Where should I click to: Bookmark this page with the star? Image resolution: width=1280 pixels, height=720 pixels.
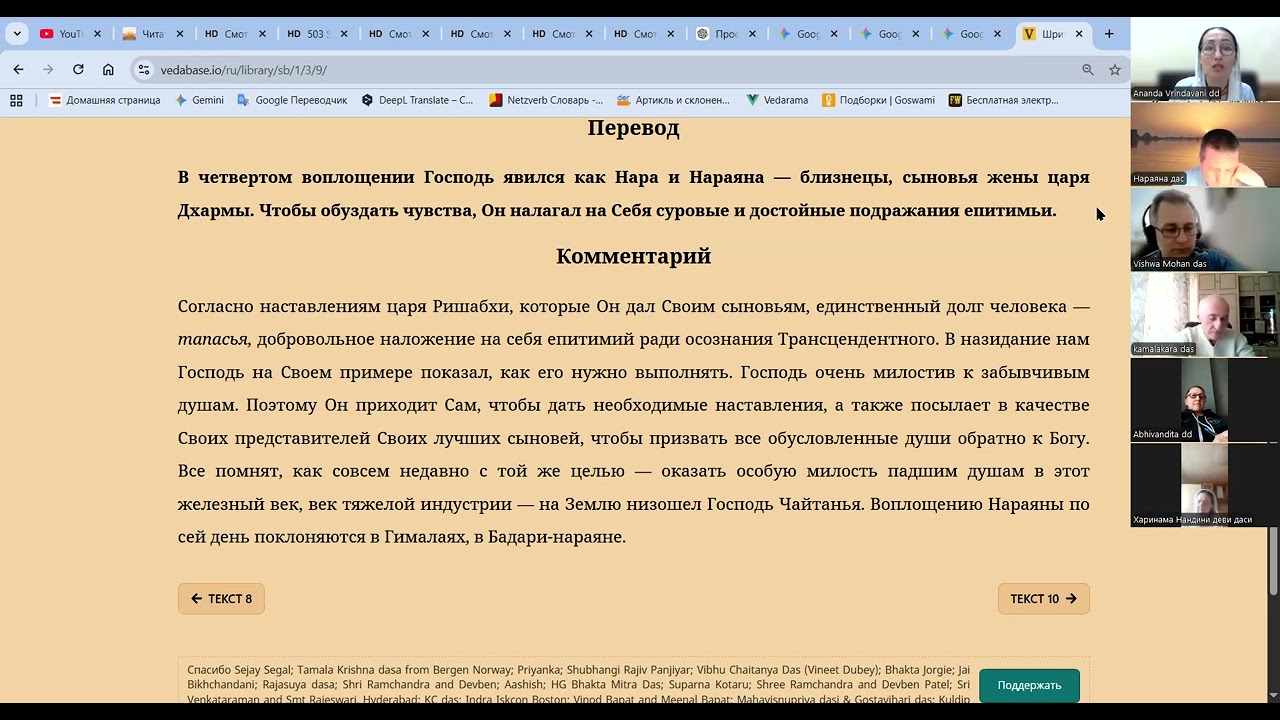(1115, 70)
